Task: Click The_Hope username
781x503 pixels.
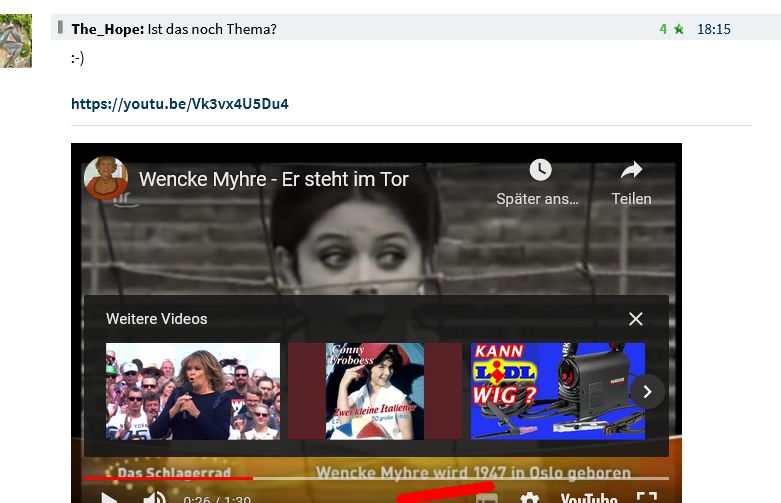Action: [107, 29]
